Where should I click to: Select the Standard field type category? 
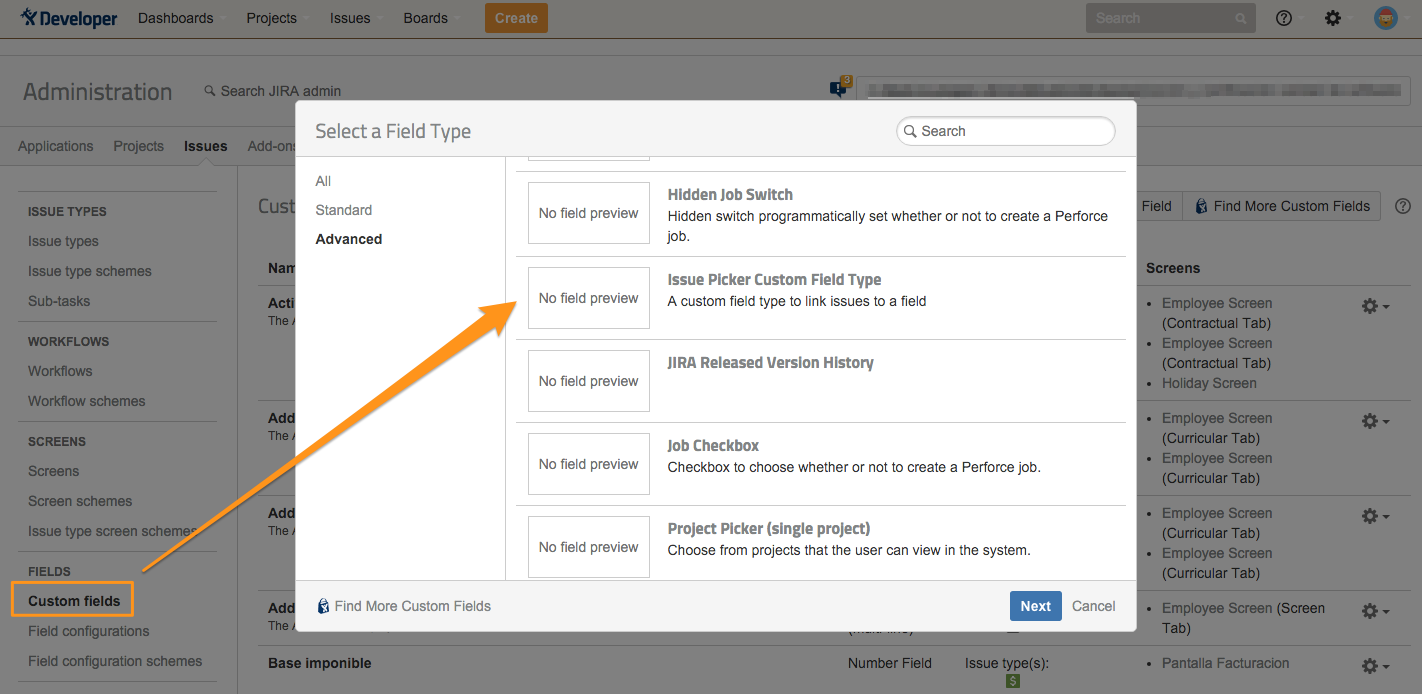coord(344,210)
